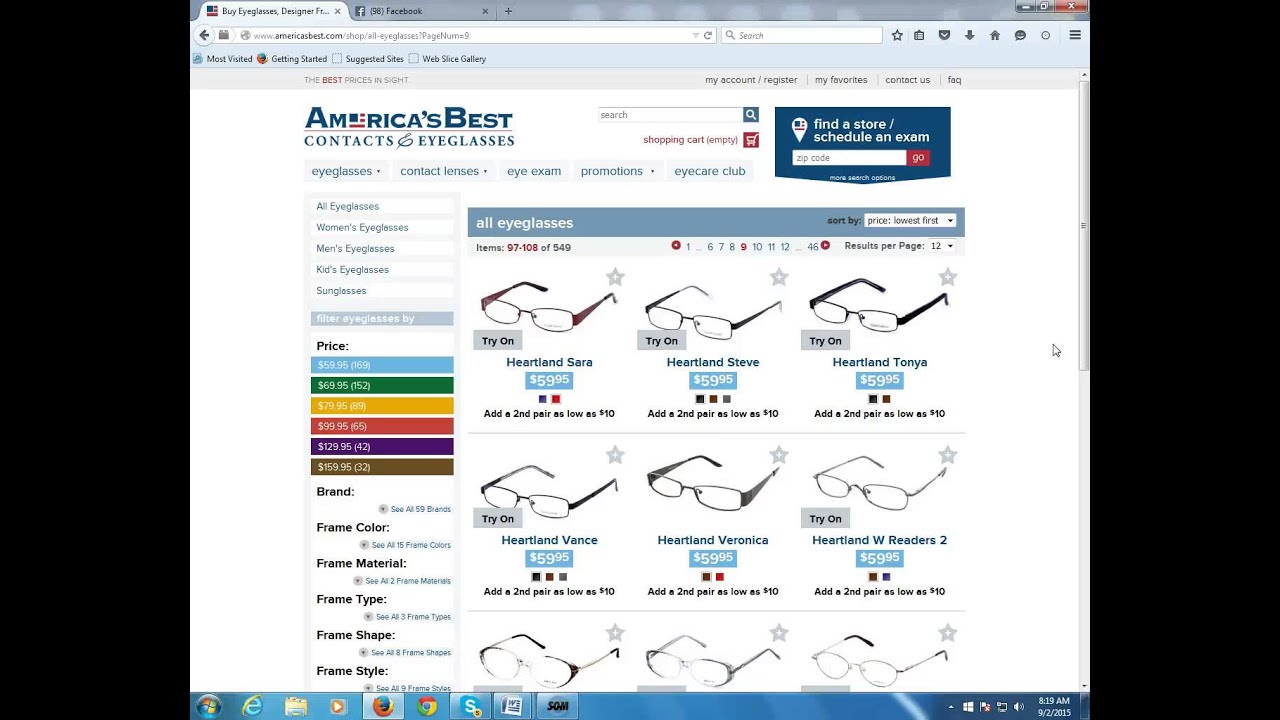The width and height of the screenshot is (1280, 720).
Task: Go to next results page arrow
Action: [x=825, y=246]
